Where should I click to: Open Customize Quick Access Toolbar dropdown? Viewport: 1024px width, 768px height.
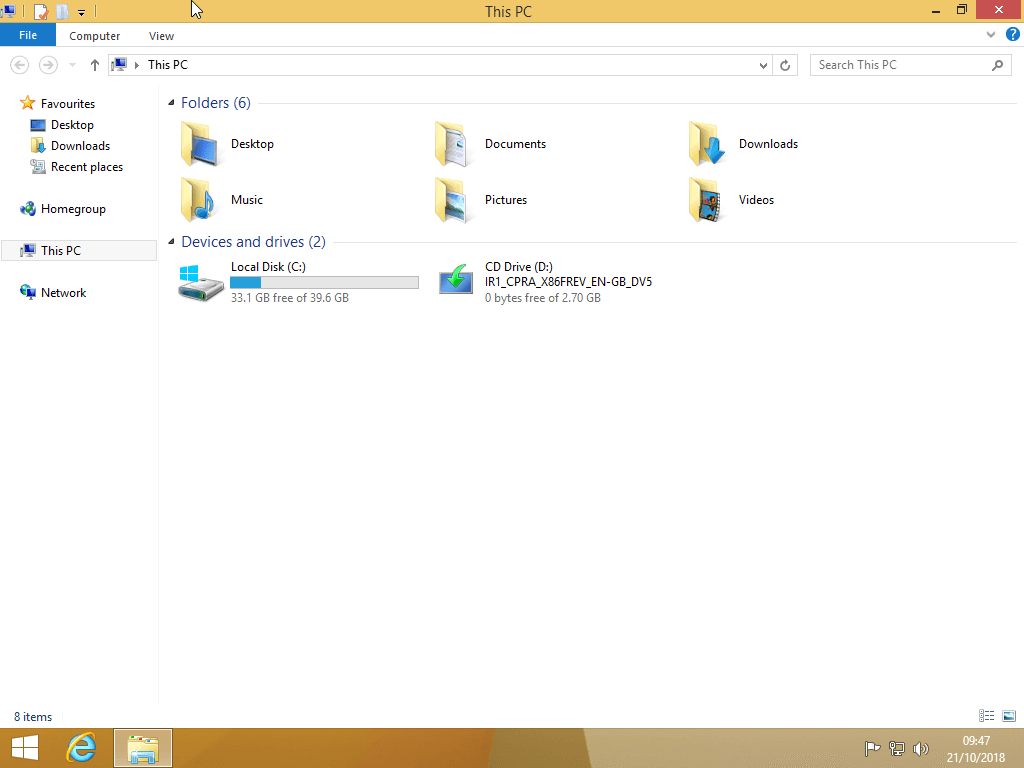[81, 12]
